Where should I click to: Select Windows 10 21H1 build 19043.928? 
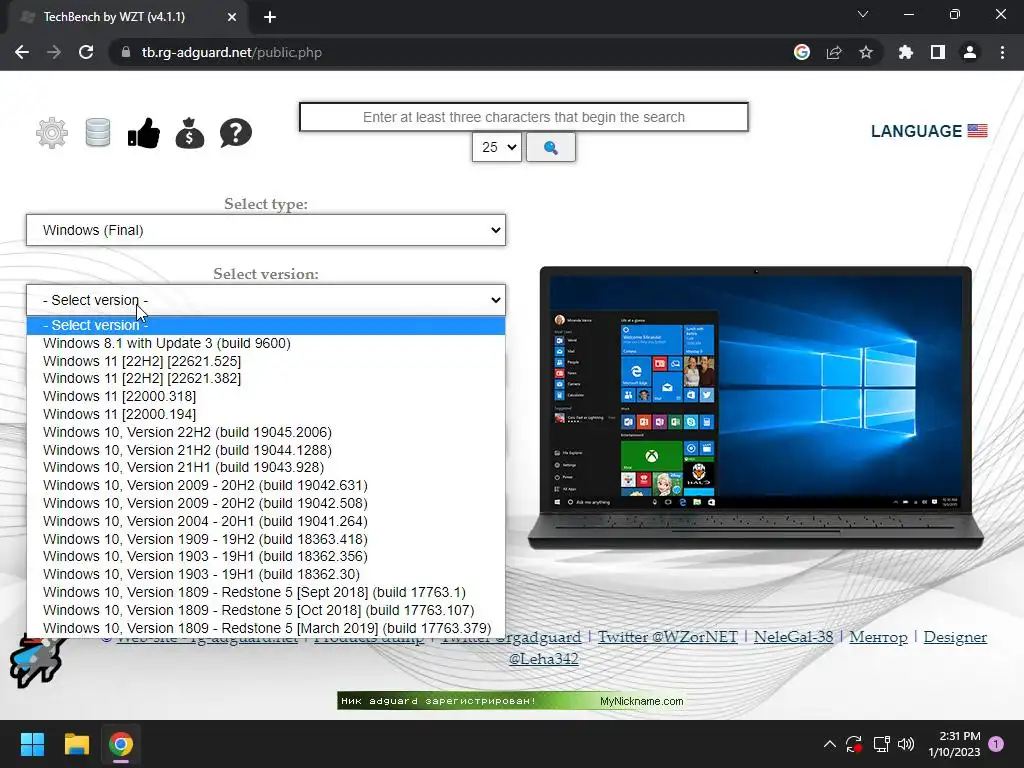(266, 468)
